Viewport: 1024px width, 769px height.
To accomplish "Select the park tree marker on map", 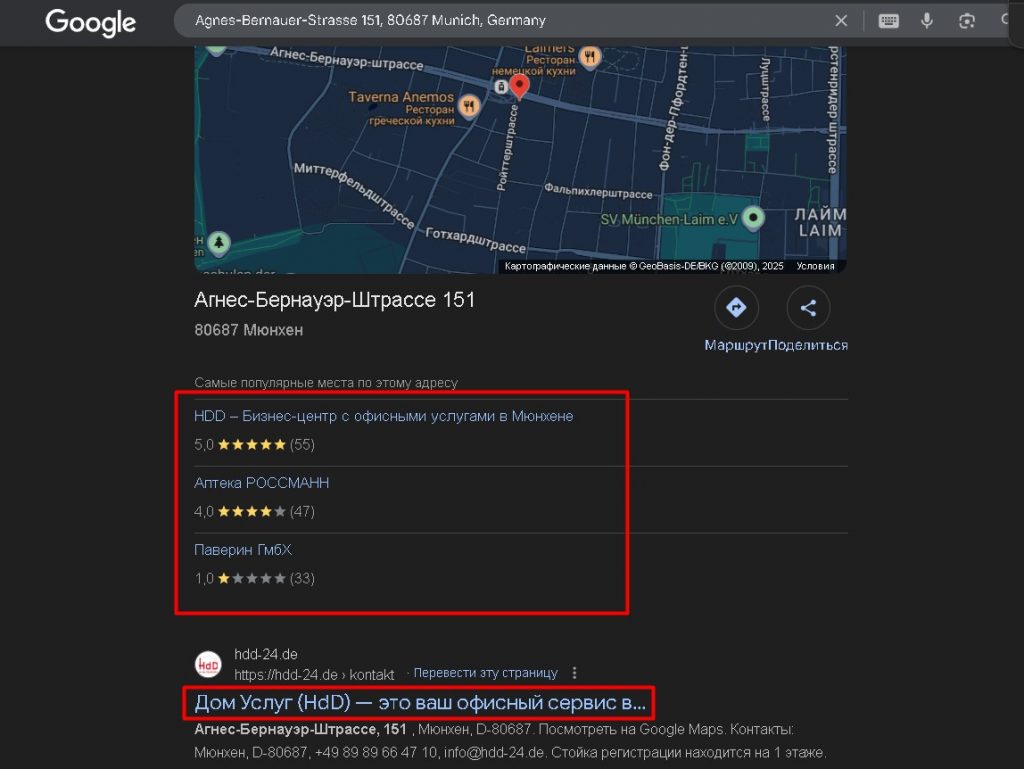I will [219, 243].
